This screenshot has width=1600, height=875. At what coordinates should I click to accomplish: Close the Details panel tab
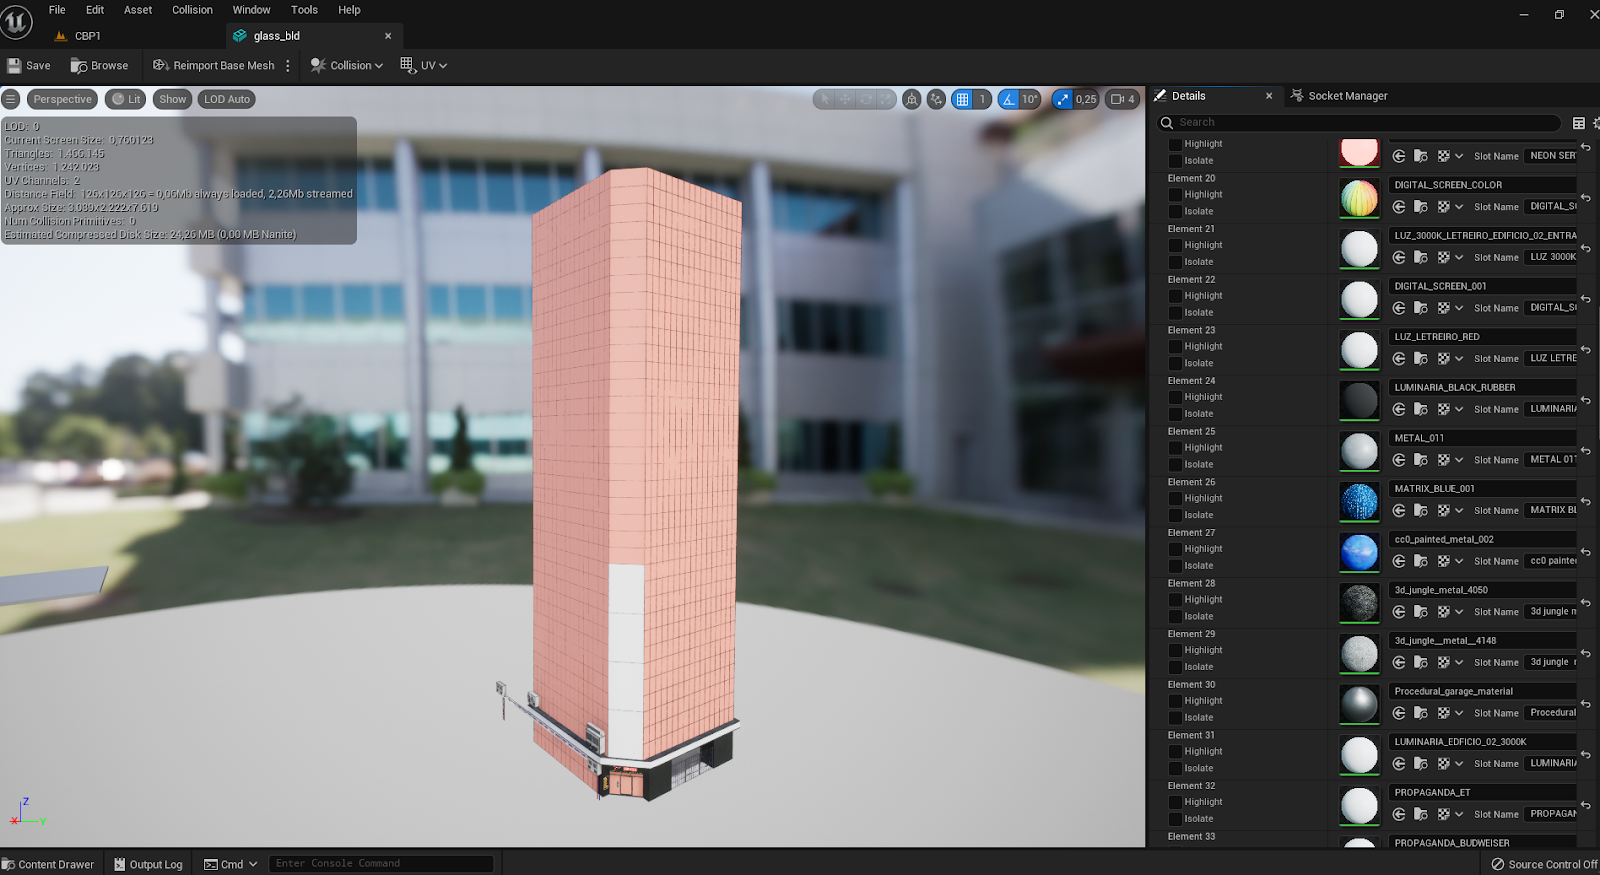[1269, 96]
